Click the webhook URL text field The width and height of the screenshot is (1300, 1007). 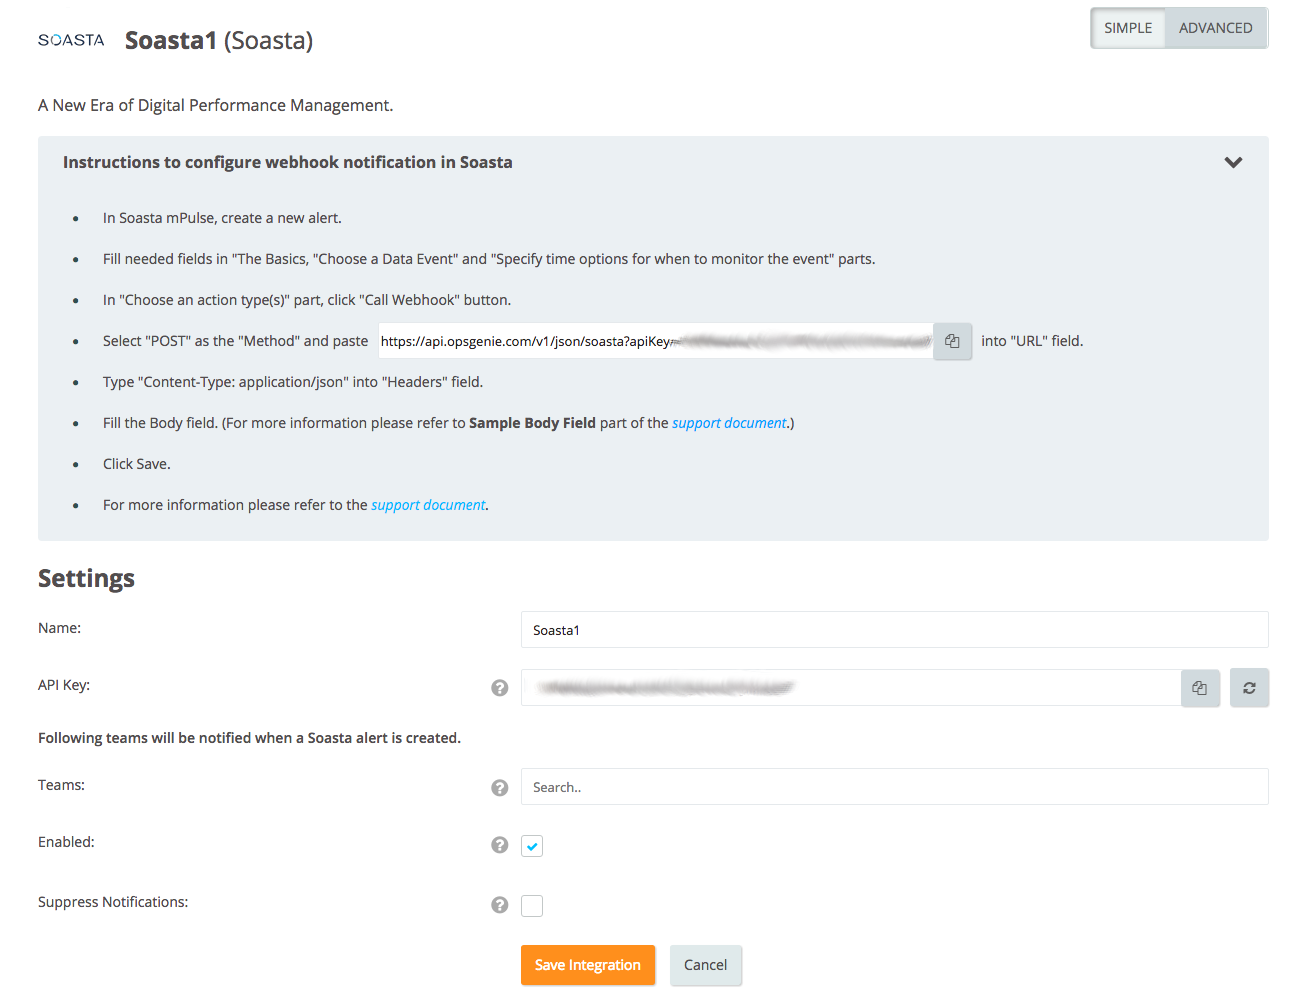656,341
